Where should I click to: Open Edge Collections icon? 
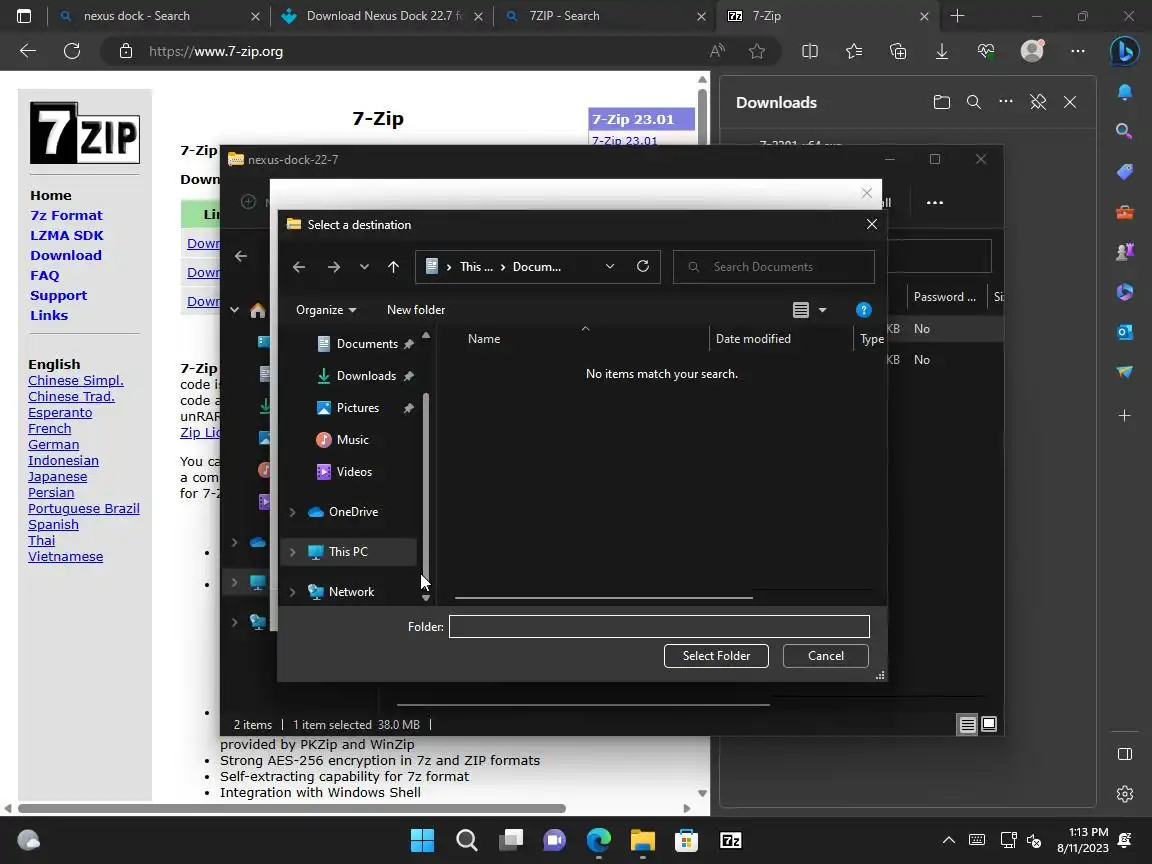pyautogui.click(x=898, y=51)
